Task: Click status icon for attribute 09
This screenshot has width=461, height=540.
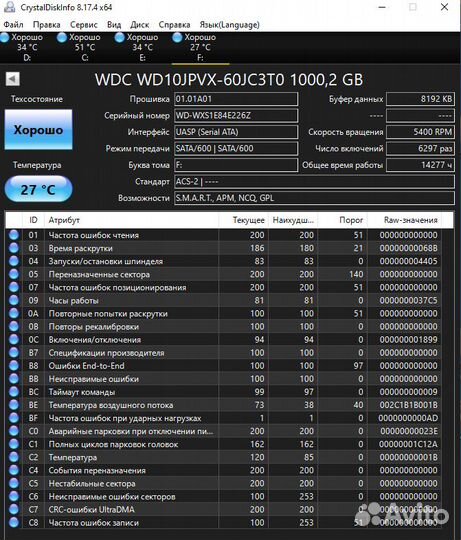Action: [14, 300]
